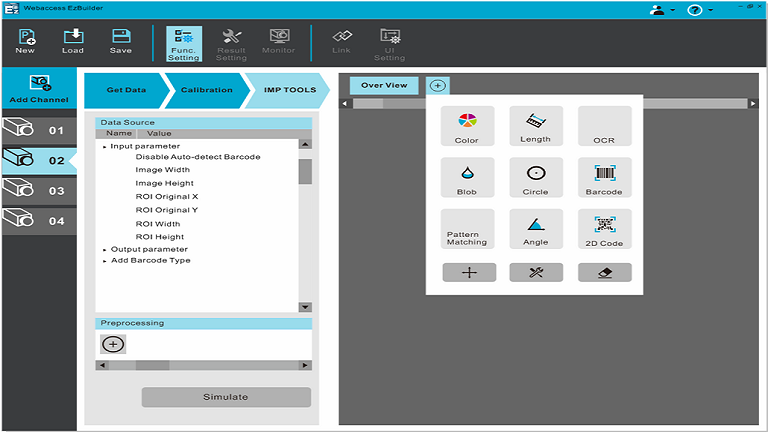
Task: Choose the Circle tool
Action: click(536, 178)
